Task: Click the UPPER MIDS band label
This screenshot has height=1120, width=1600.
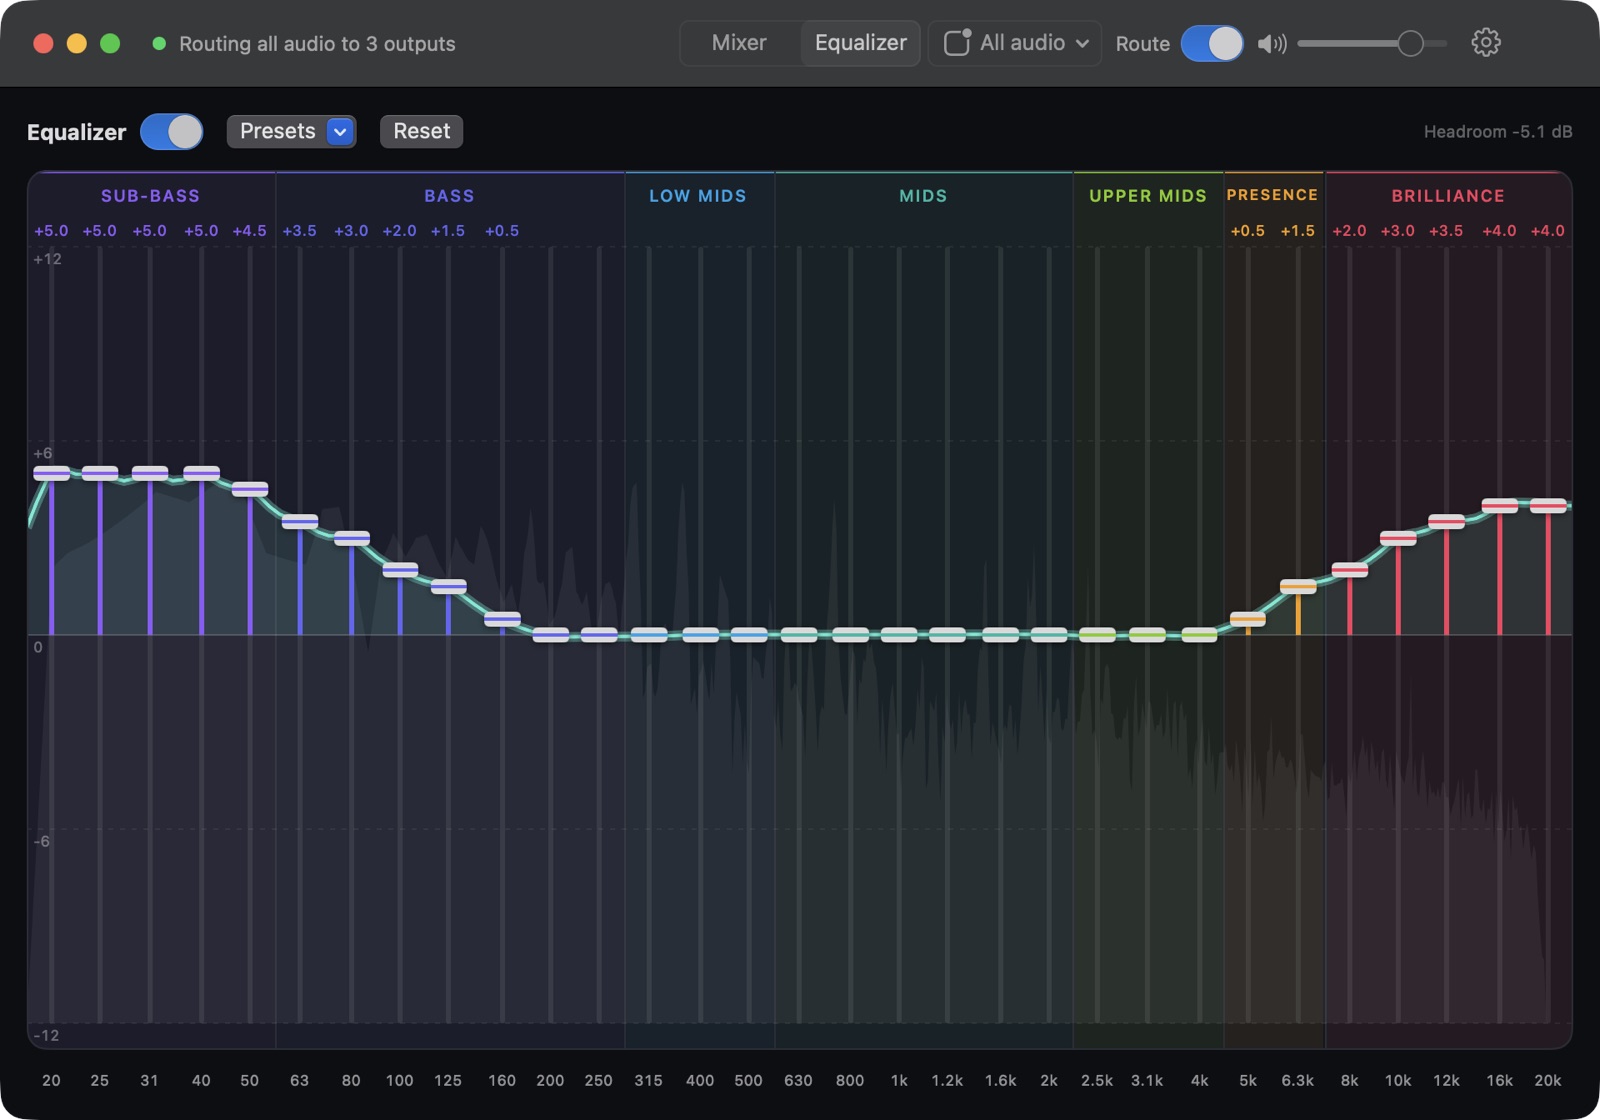Action: point(1148,196)
